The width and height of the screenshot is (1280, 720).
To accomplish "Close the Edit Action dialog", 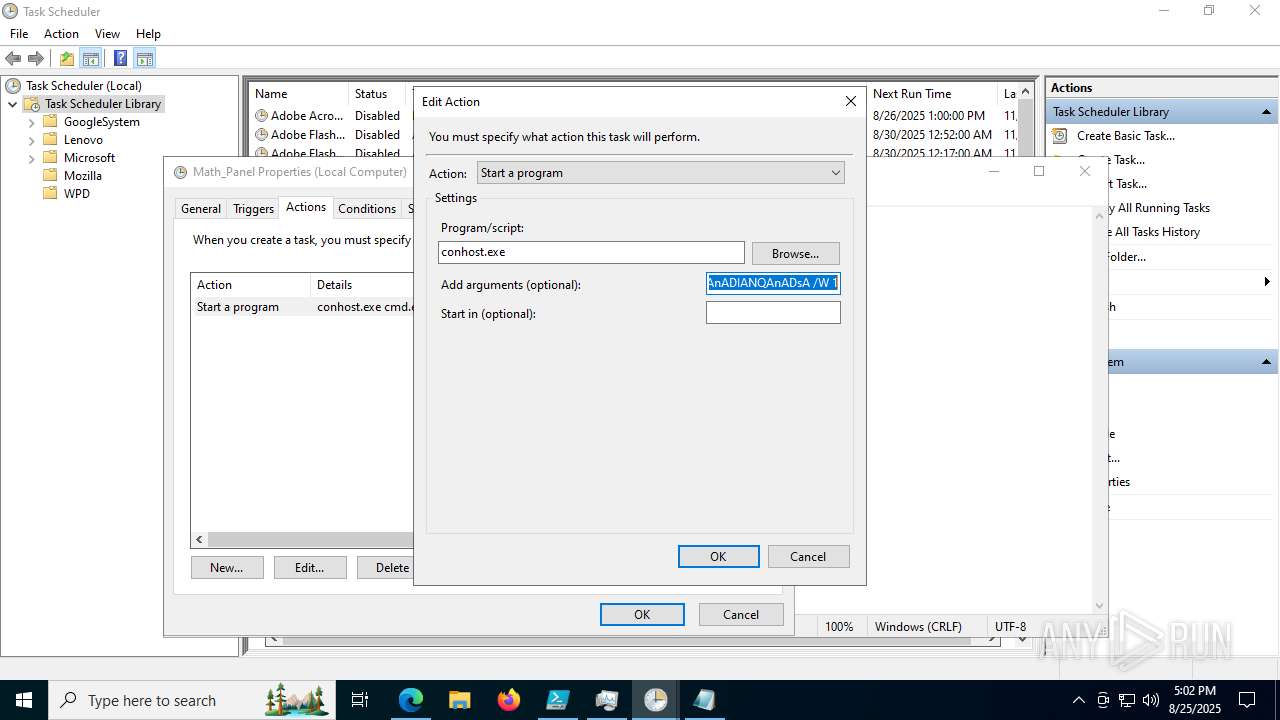I will coord(851,102).
